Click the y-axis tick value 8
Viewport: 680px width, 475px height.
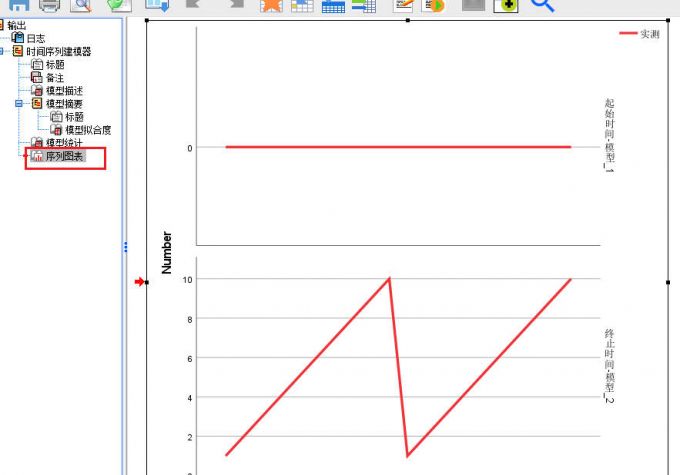(190, 319)
